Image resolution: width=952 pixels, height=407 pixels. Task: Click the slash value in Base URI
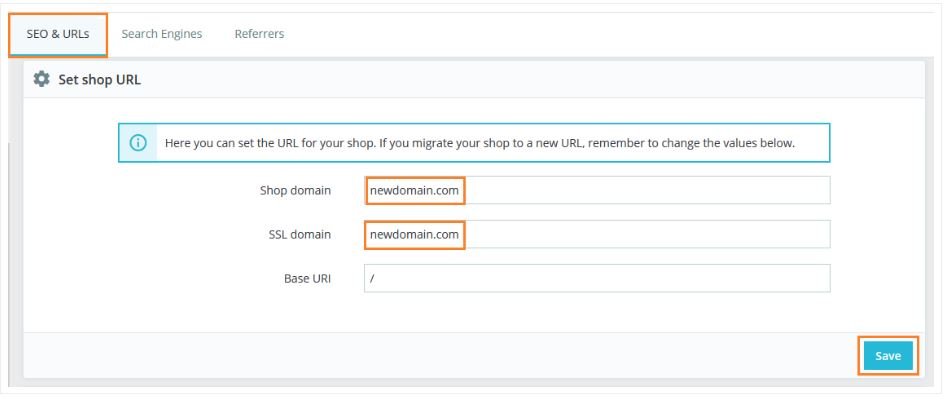372,279
